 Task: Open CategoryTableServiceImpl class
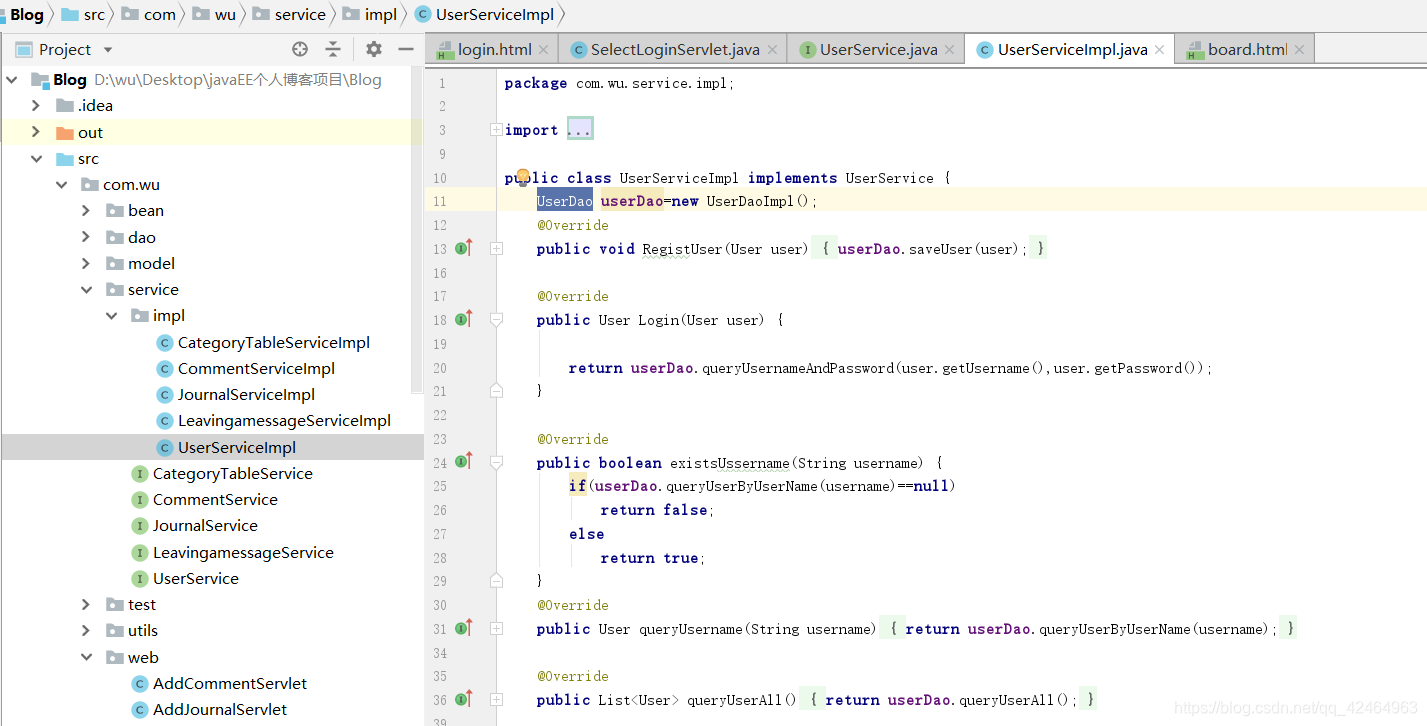(264, 342)
